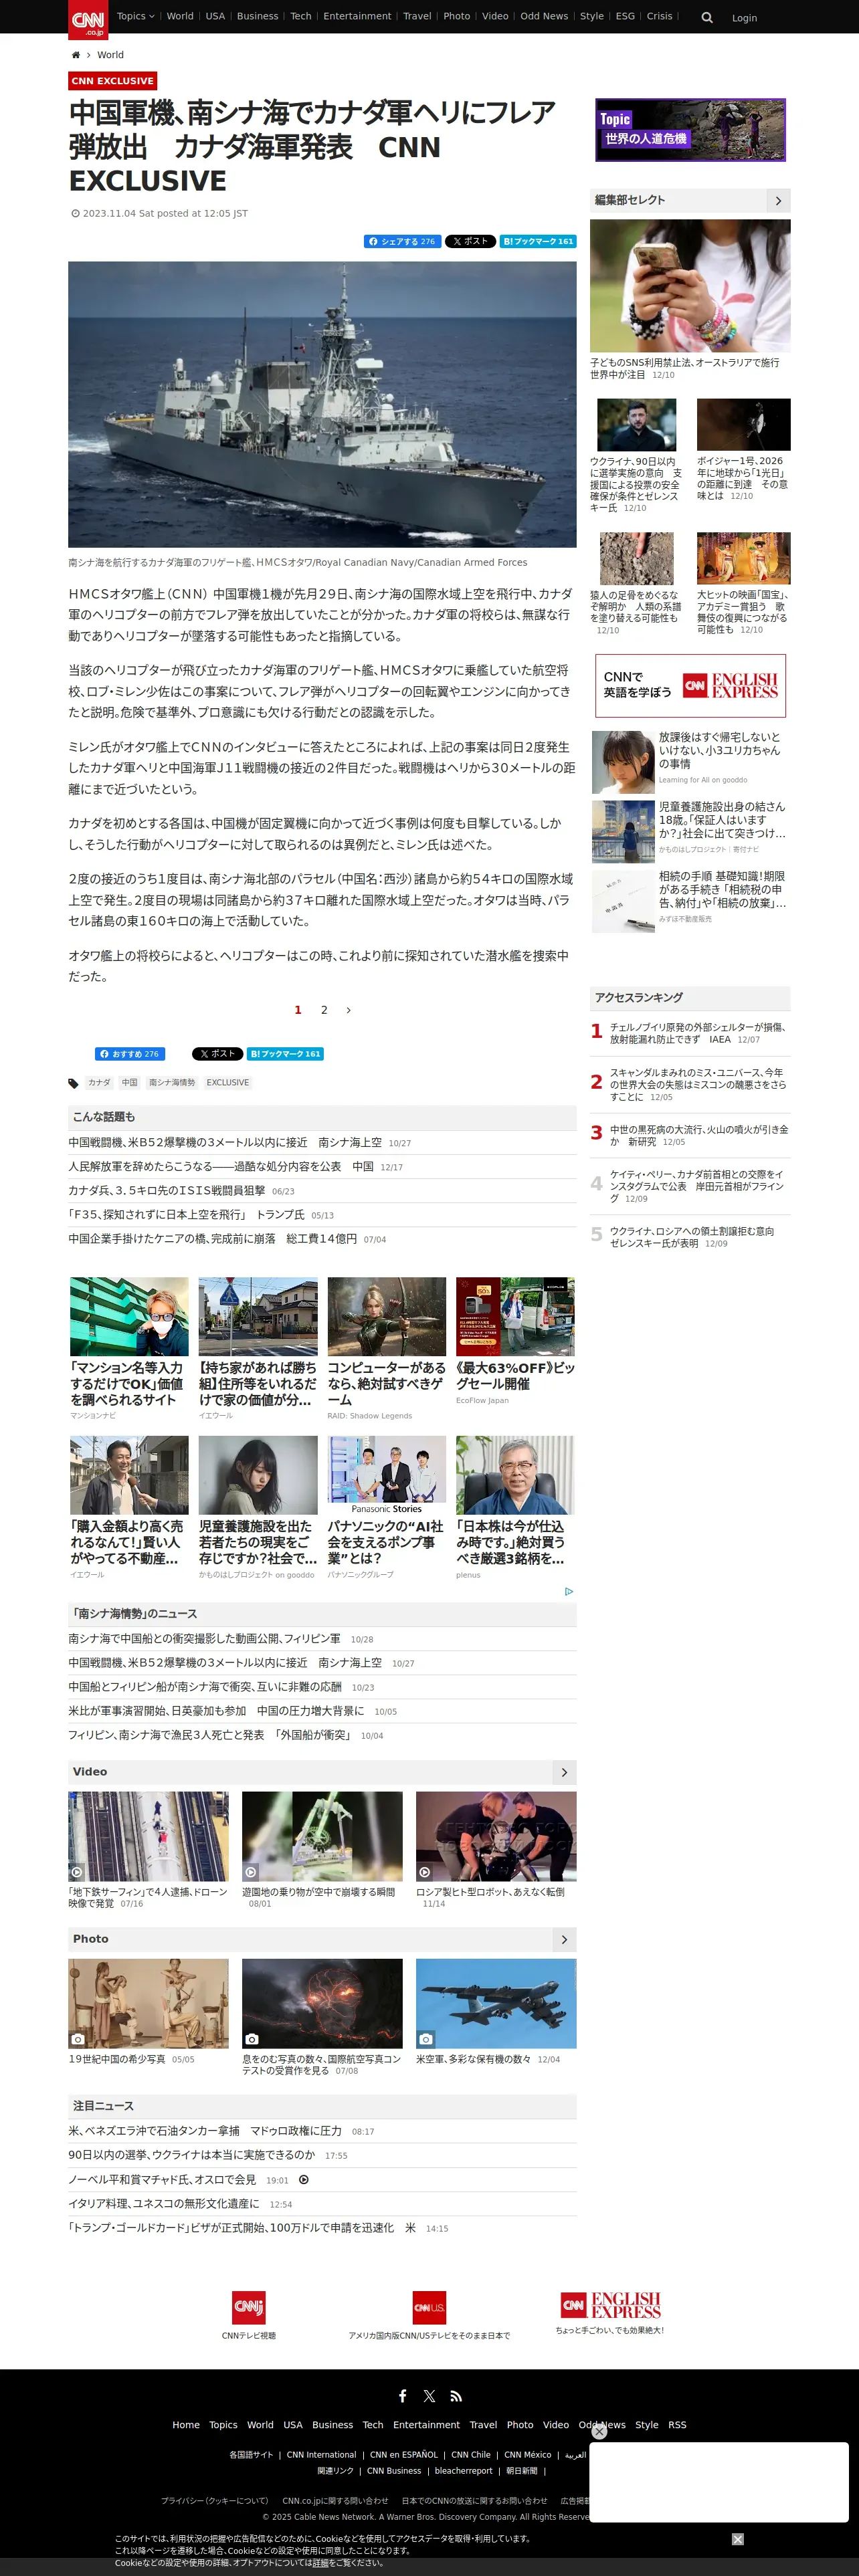The width and height of the screenshot is (859, 2576).
Task: Dismiss the cookie notice banner
Action: [x=737, y=2539]
